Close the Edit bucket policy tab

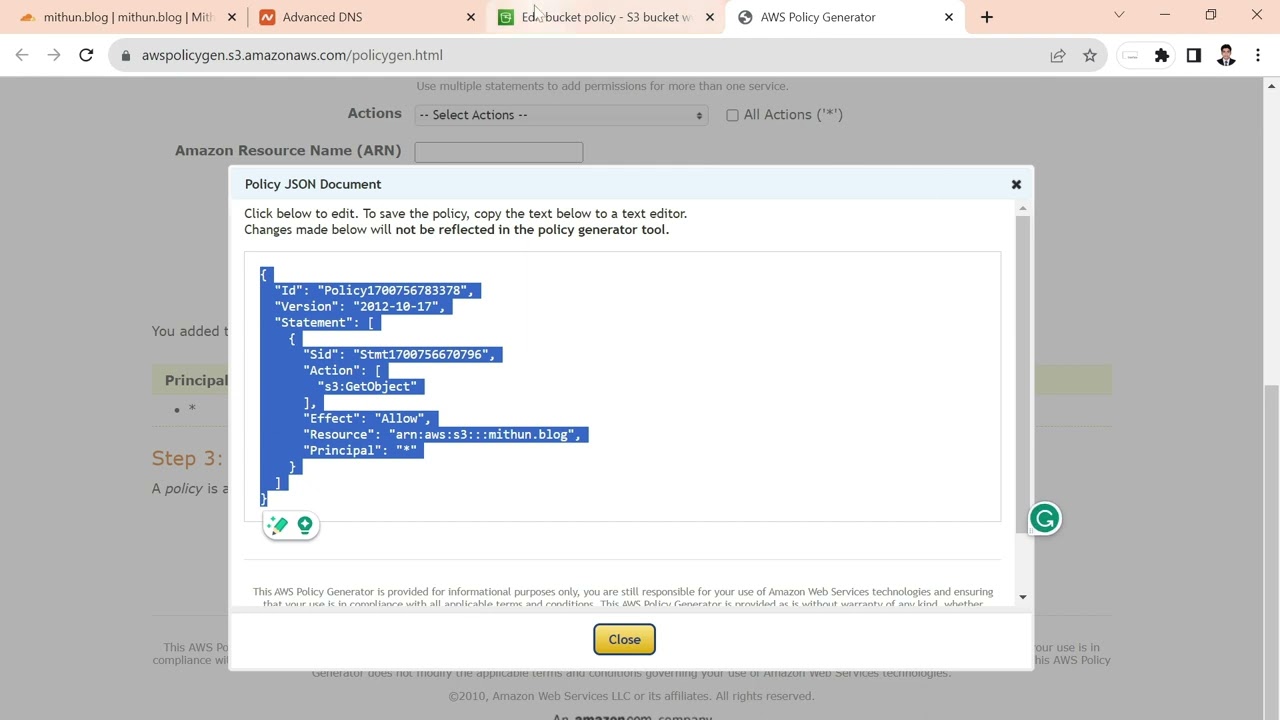[x=710, y=17]
